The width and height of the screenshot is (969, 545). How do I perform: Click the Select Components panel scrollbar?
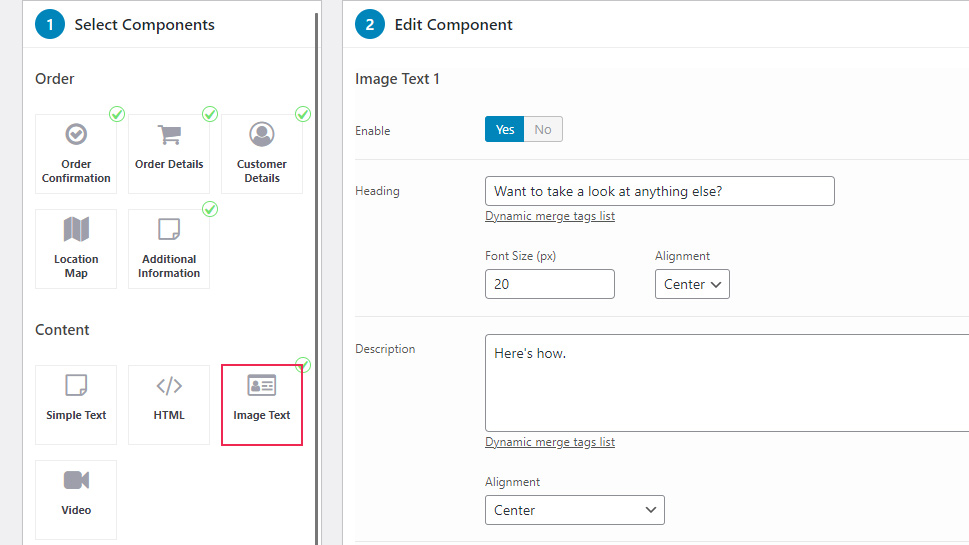pos(317,278)
